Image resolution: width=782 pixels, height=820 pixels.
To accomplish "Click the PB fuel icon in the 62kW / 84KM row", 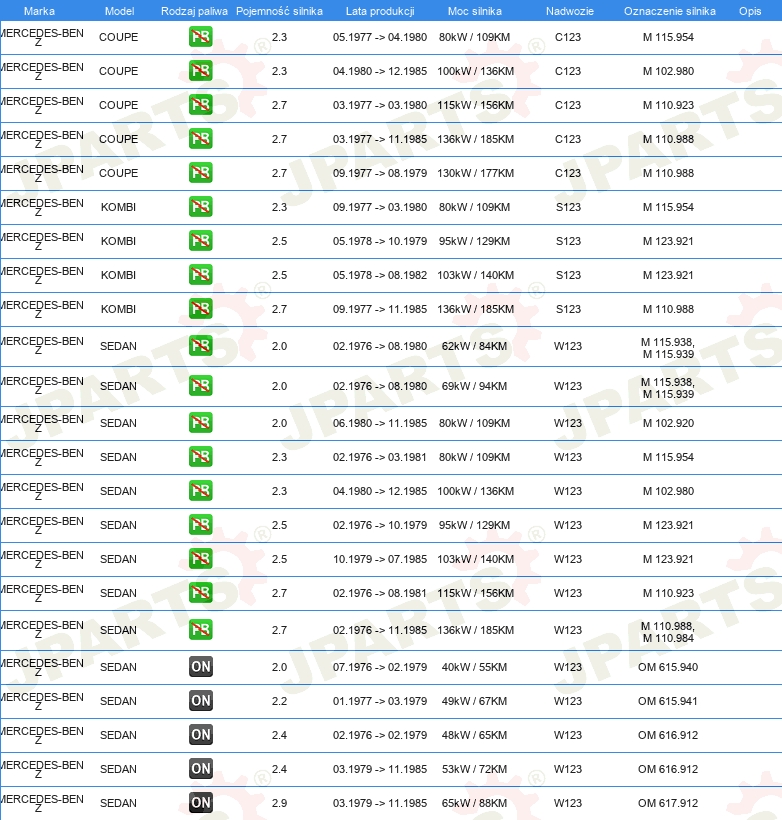I will tap(201, 346).
